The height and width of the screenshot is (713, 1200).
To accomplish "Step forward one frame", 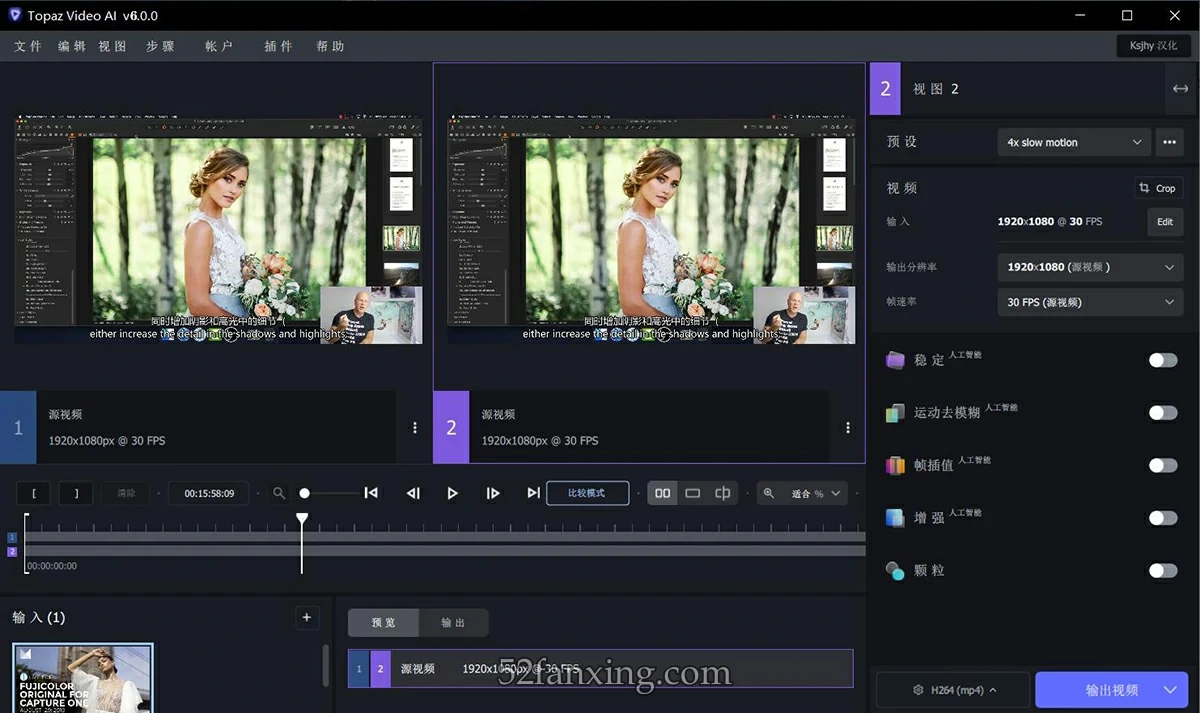I will 492,493.
